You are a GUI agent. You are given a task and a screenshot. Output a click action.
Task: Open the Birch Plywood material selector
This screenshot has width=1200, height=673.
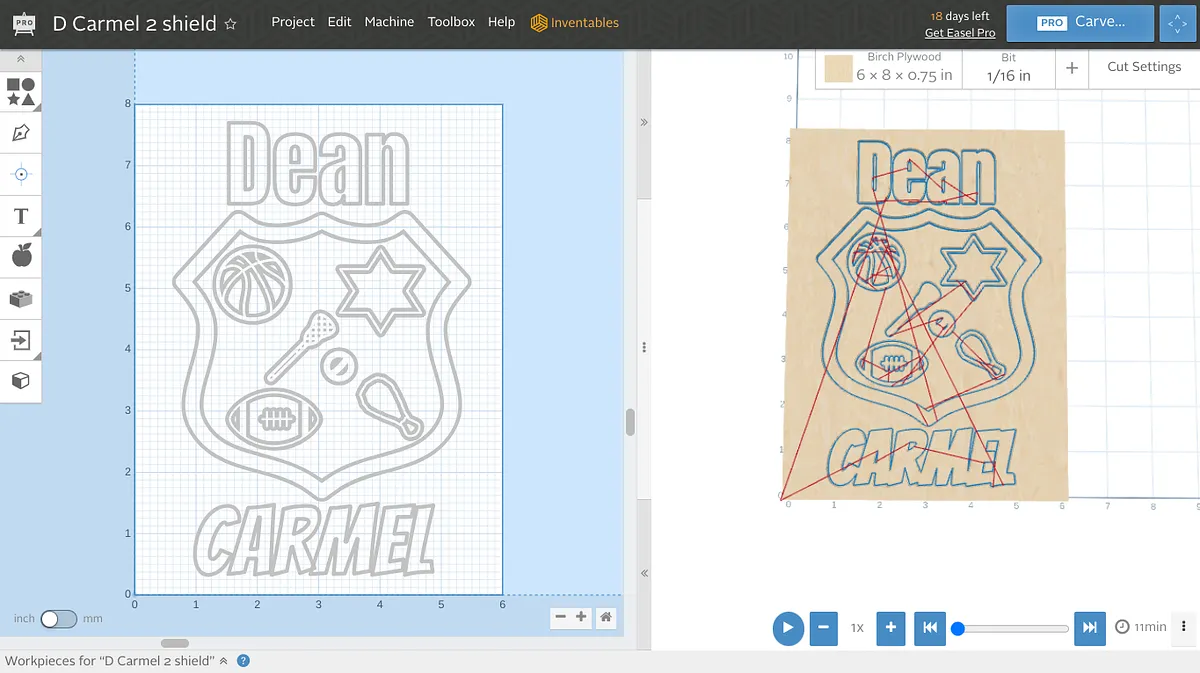click(x=889, y=68)
